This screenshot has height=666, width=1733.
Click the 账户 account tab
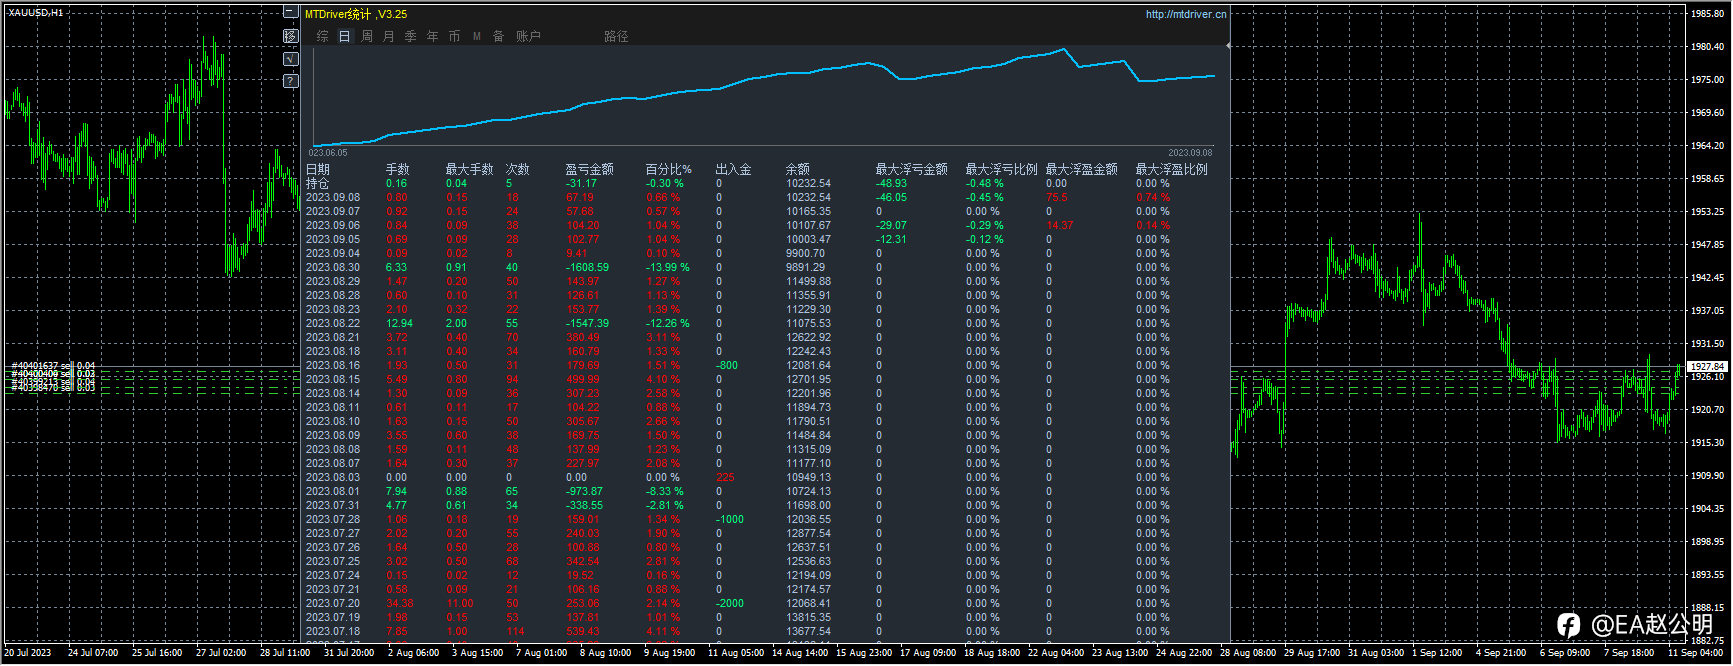(x=528, y=36)
